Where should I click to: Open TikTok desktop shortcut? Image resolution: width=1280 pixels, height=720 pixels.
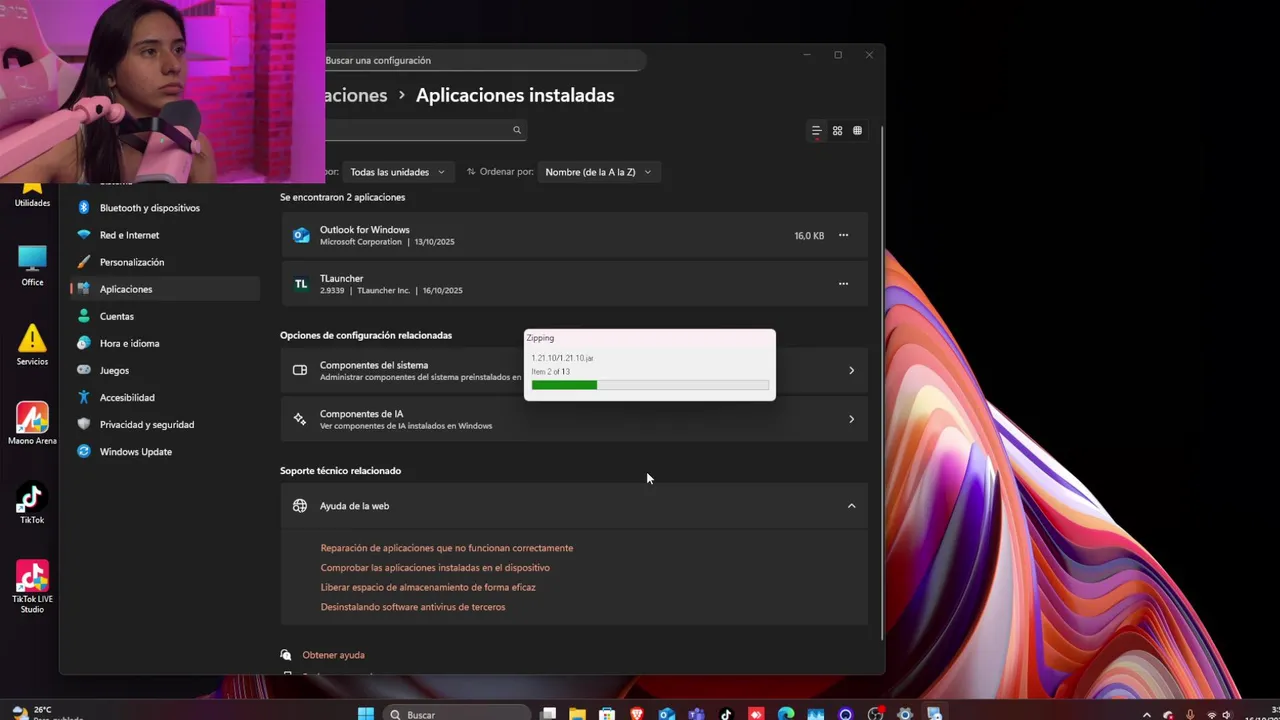(x=32, y=503)
